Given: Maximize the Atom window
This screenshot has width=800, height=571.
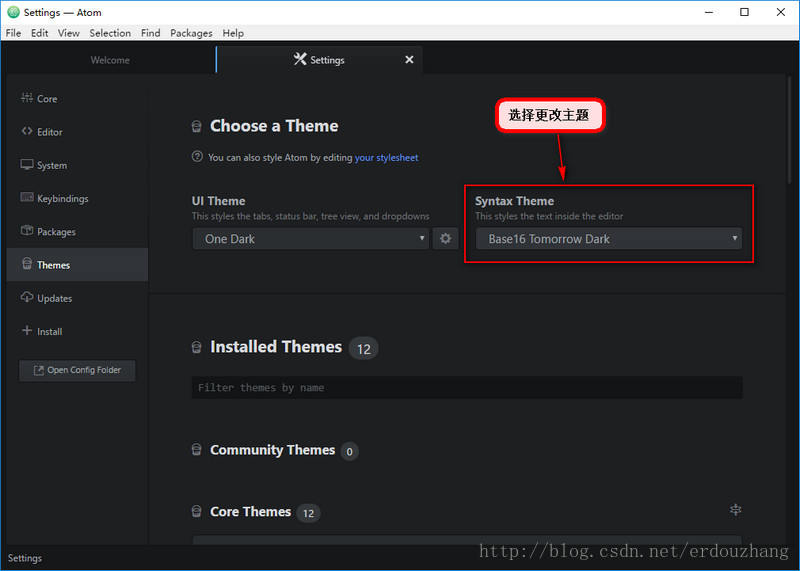Looking at the screenshot, I should pos(744,12).
